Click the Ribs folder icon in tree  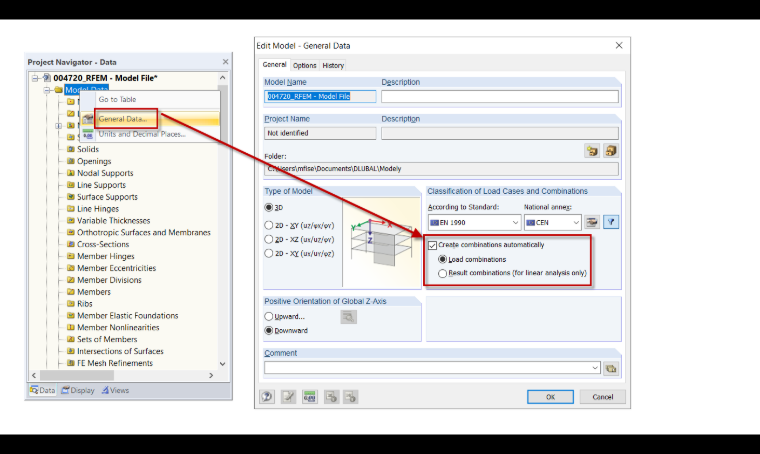(71, 304)
